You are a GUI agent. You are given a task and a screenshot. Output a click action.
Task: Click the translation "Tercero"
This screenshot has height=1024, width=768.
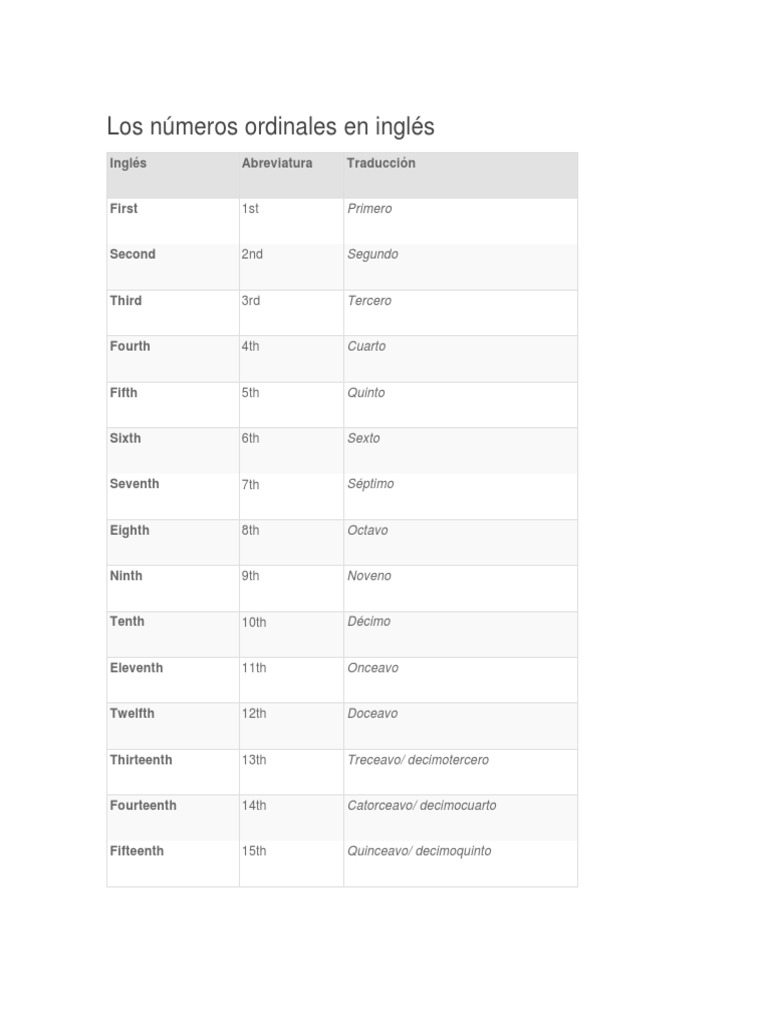click(369, 301)
